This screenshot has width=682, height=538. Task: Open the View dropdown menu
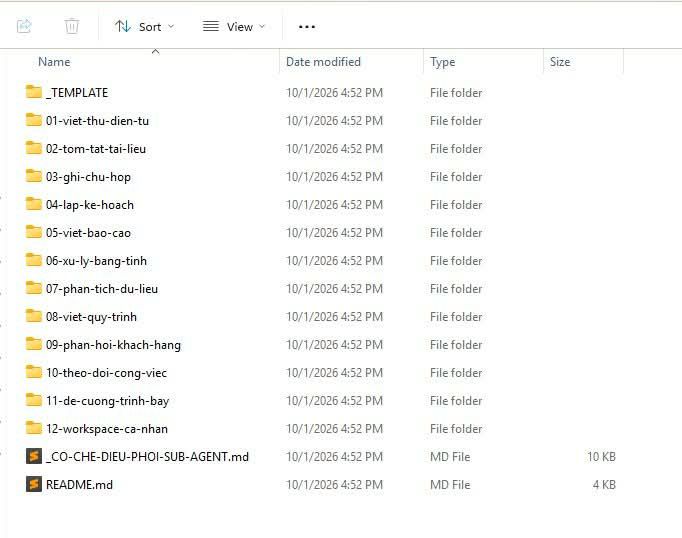(x=234, y=27)
